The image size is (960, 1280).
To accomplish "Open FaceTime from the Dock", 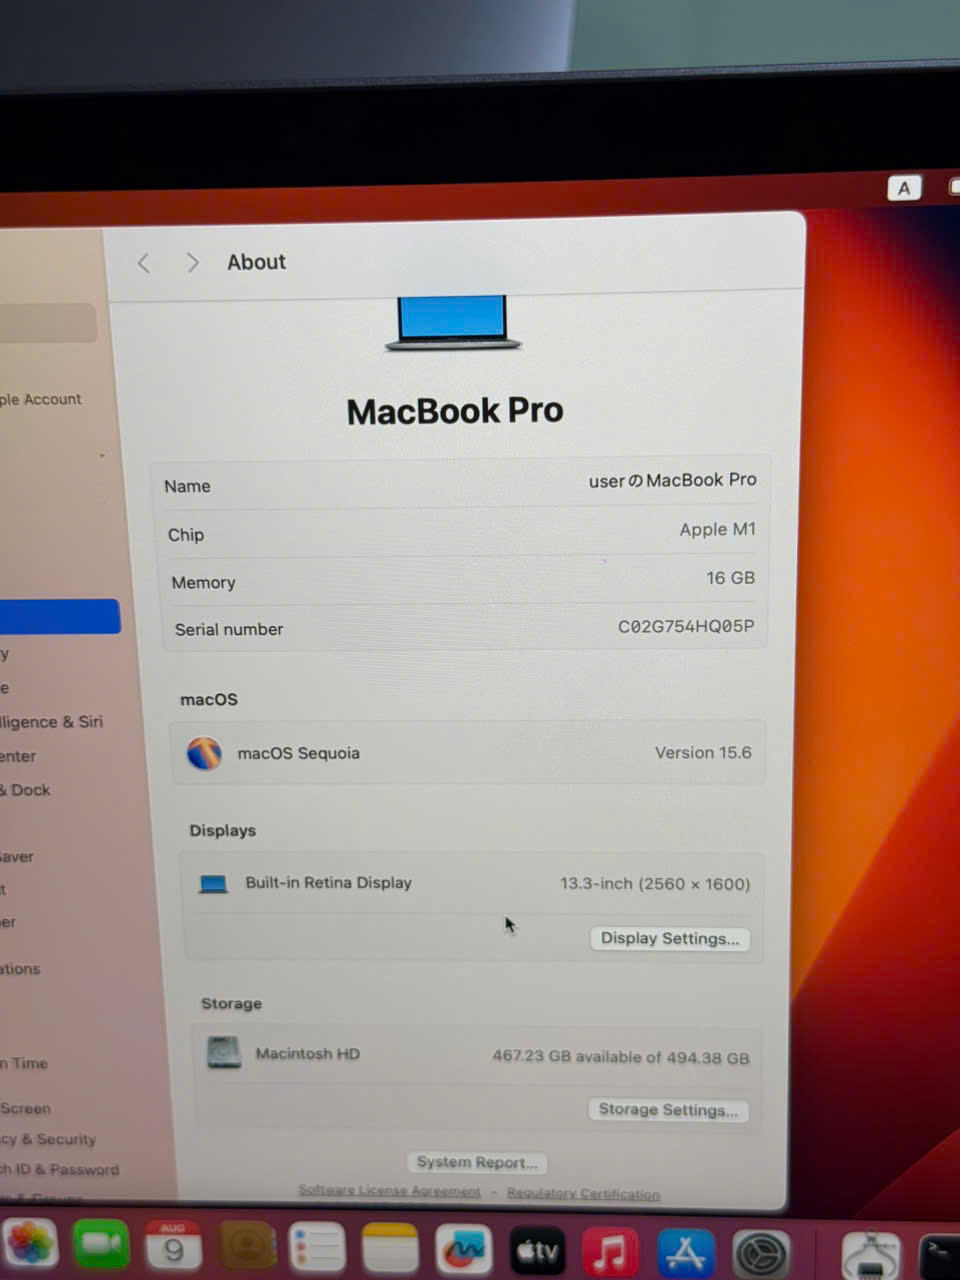I will click(101, 1245).
